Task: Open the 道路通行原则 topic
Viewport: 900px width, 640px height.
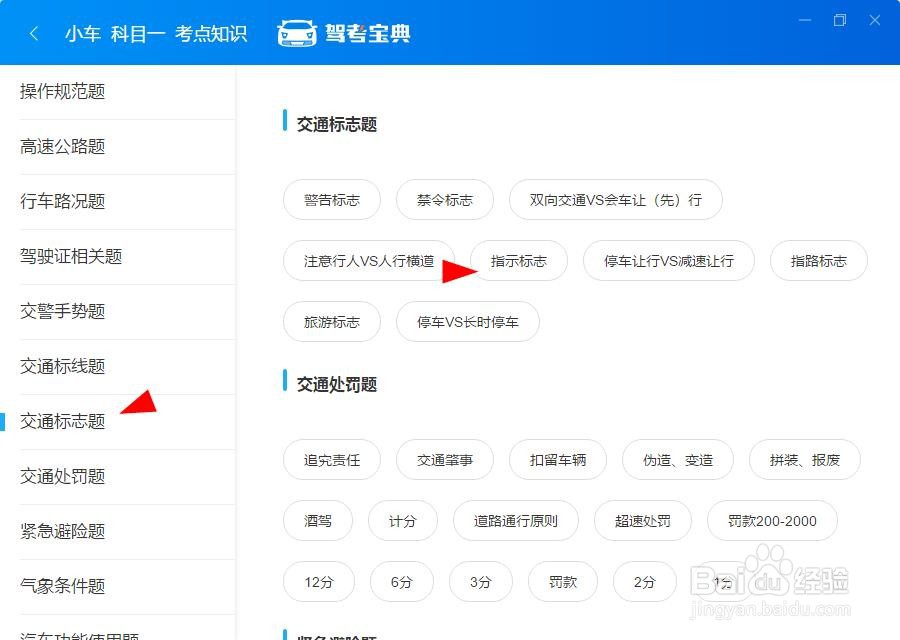Action: [x=515, y=521]
